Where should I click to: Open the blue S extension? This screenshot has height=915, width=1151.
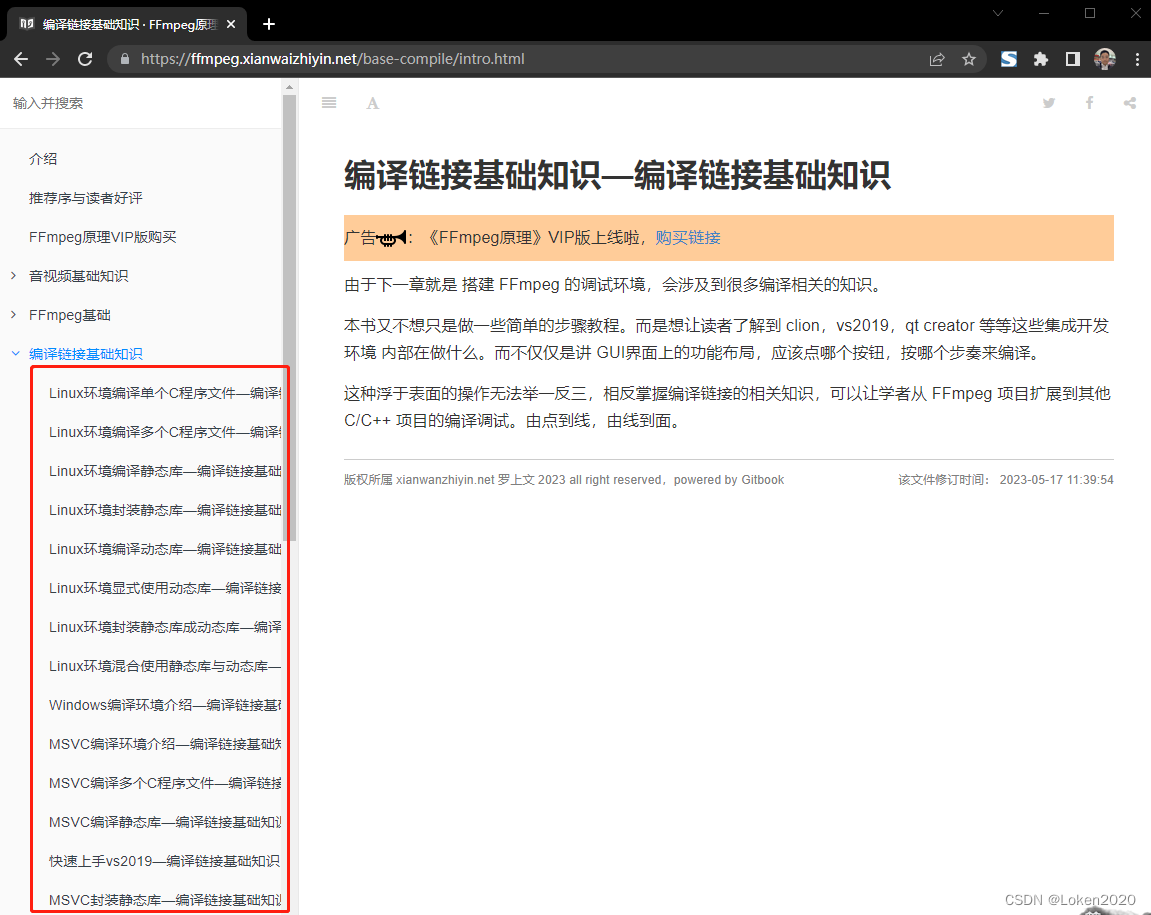click(x=1009, y=59)
